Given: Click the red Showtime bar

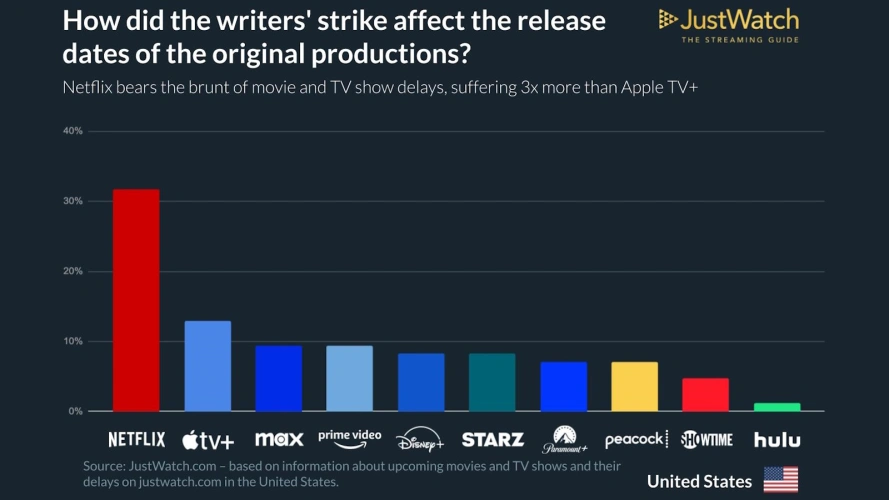Looking at the screenshot, I should (x=706, y=394).
